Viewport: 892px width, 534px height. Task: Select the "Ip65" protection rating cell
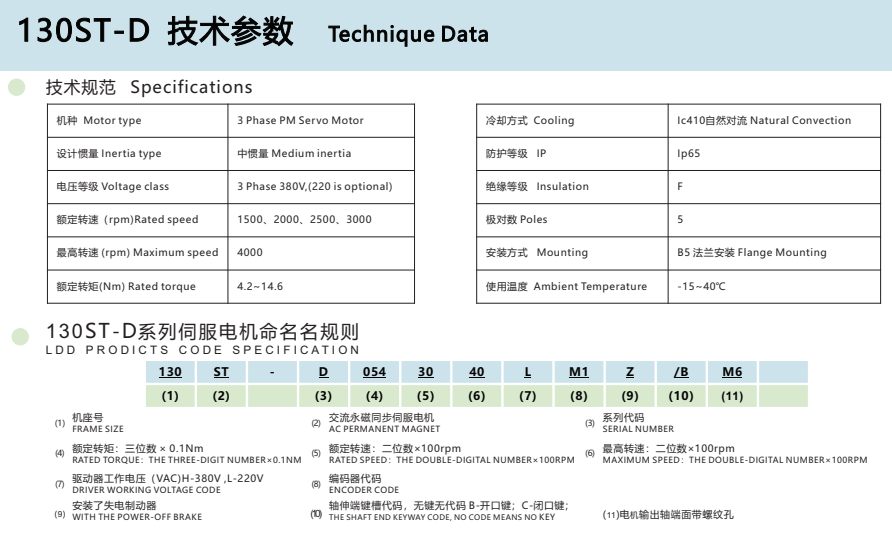click(x=689, y=153)
